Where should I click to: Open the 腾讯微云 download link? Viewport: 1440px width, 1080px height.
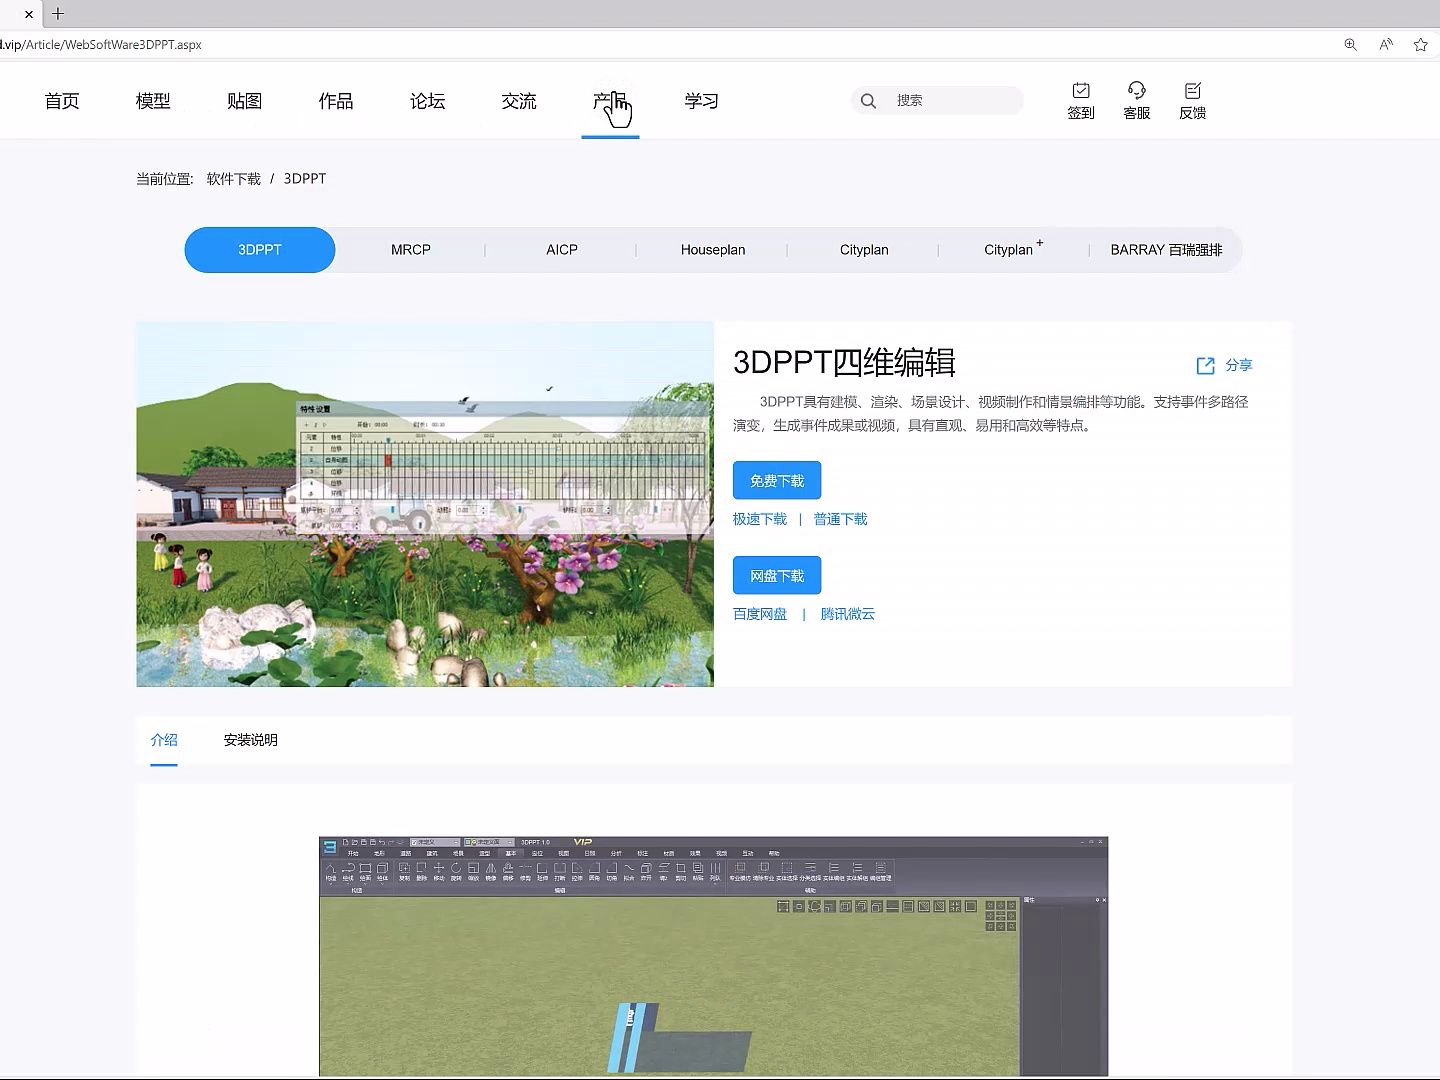[848, 614]
